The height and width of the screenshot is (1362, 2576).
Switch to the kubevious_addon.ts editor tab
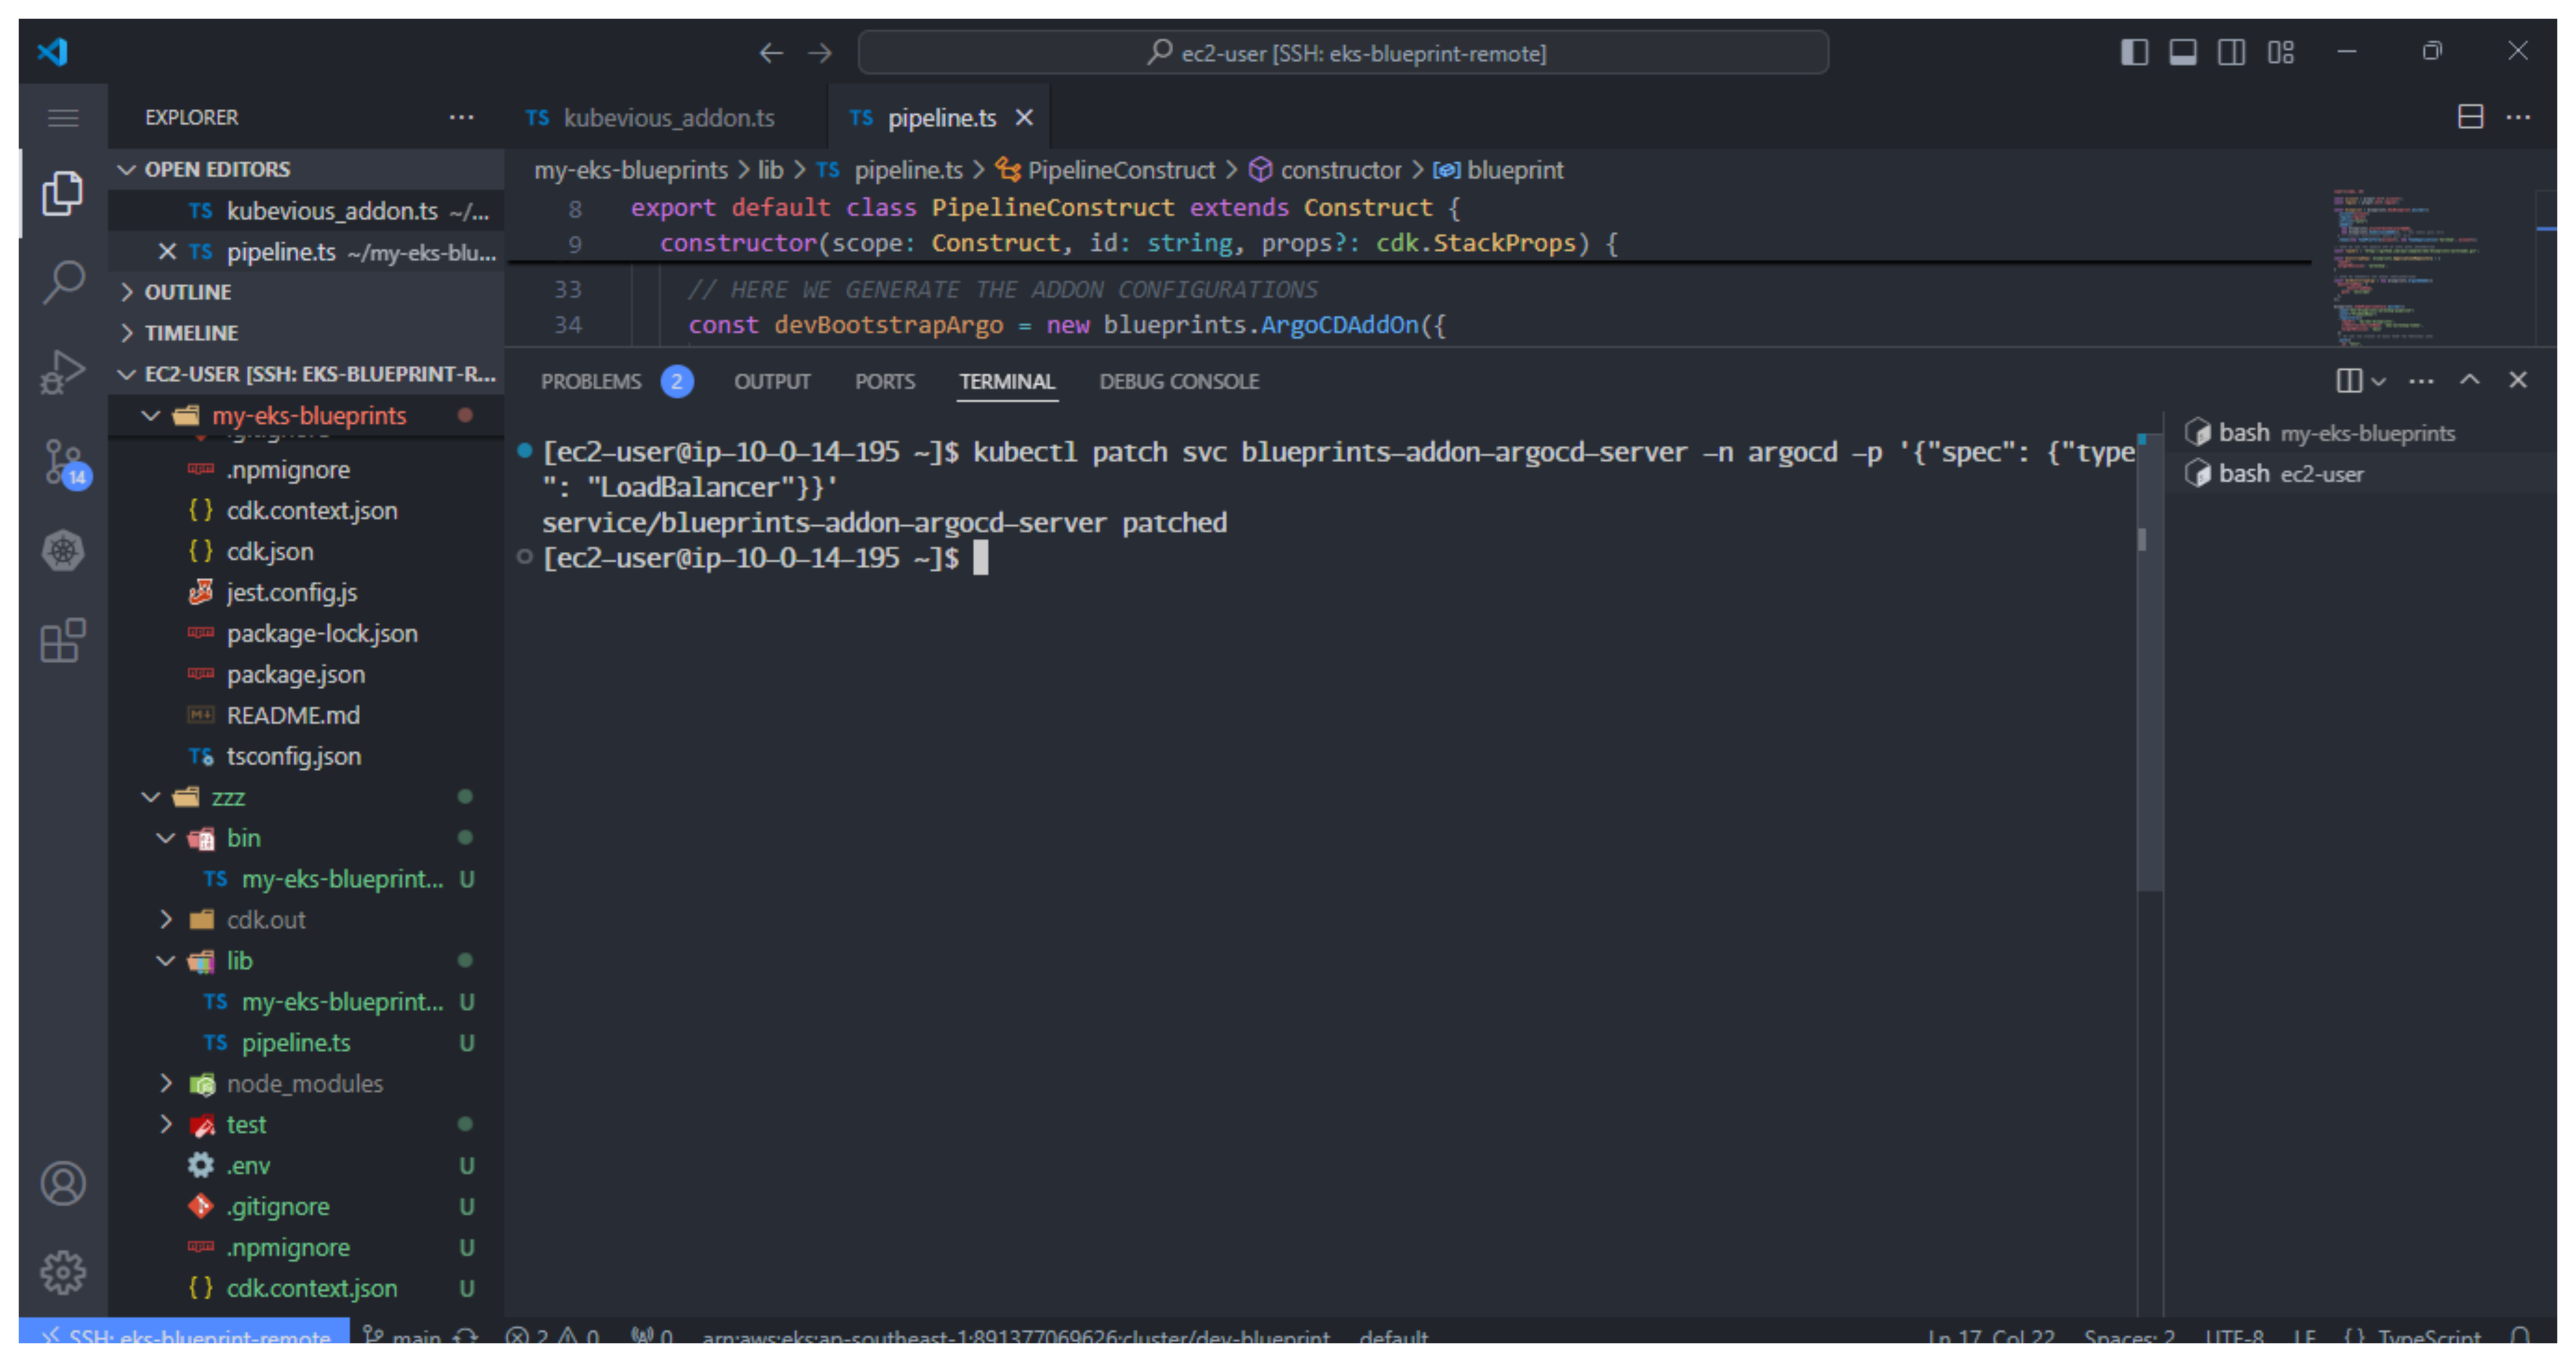pyautogui.click(x=668, y=118)
